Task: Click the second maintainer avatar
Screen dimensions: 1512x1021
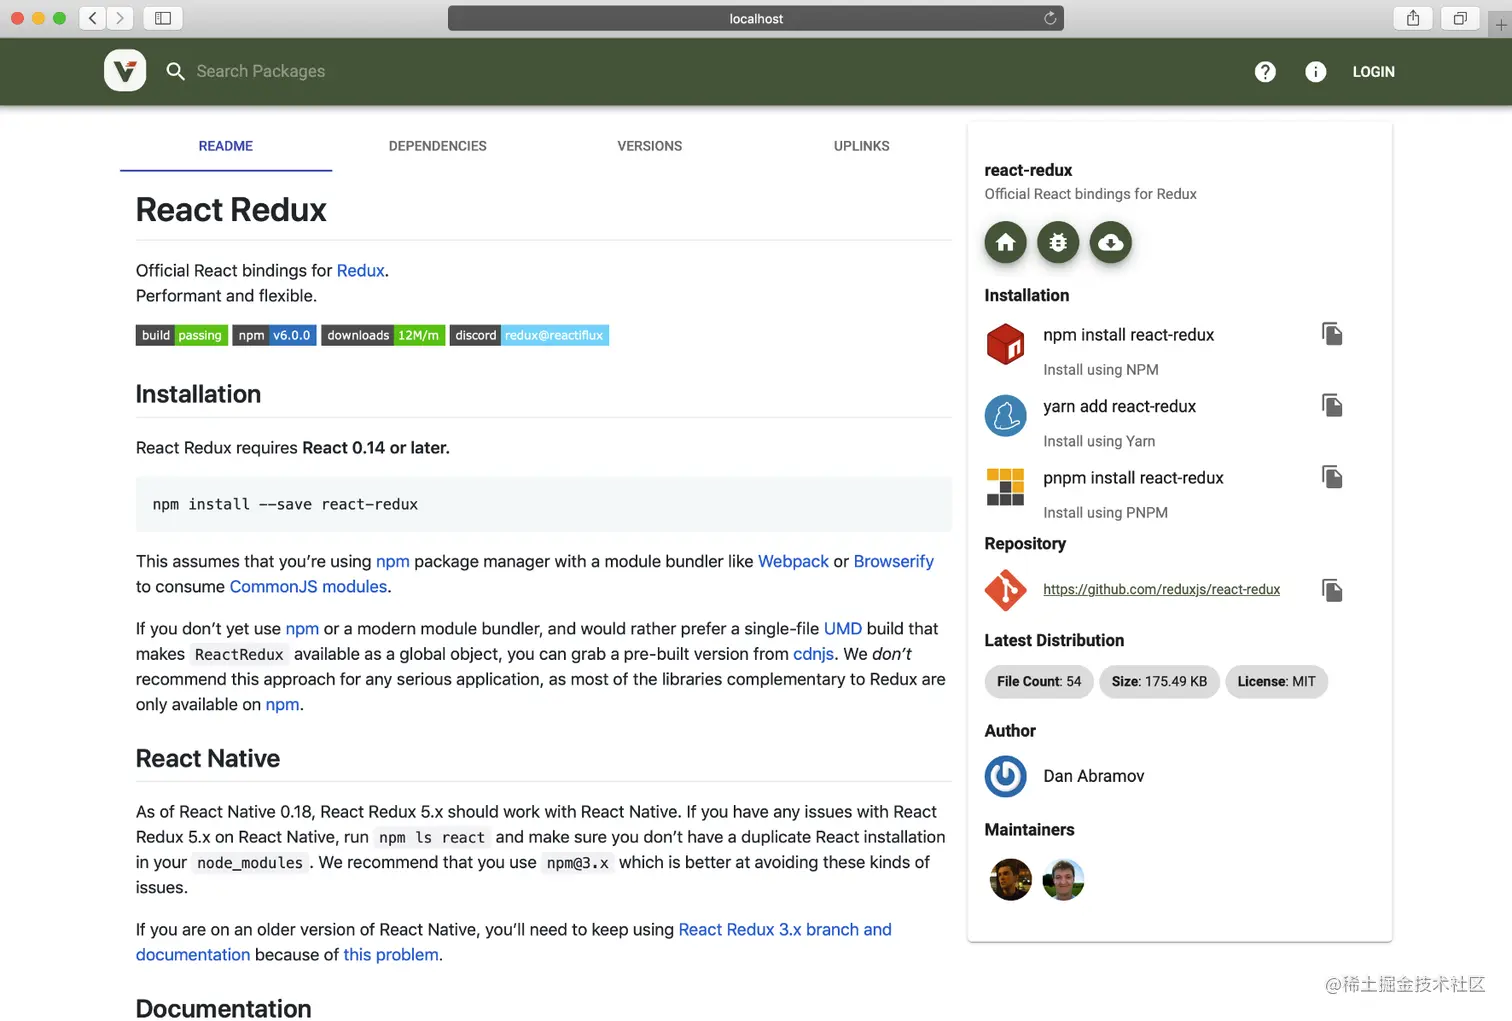Action: pyautogui.click(x=1063, y=880)
